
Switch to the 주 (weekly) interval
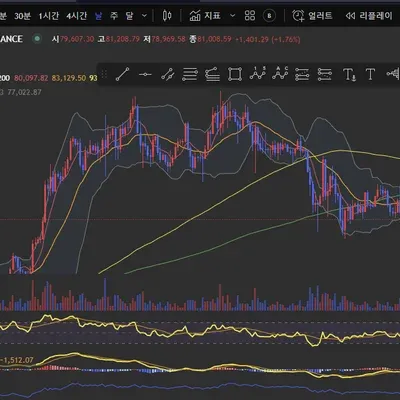(114, 16)
